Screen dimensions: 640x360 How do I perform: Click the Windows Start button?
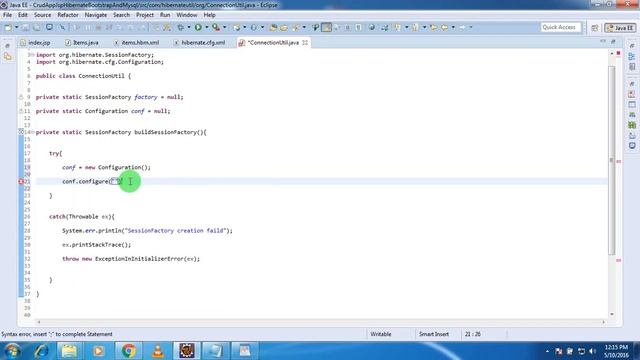12,351
